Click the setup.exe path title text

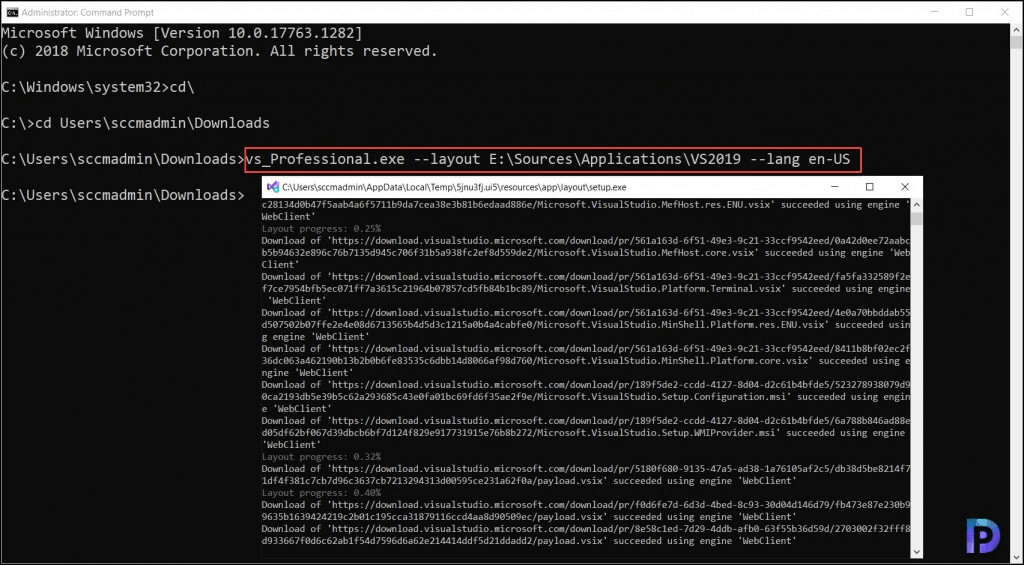454,187
